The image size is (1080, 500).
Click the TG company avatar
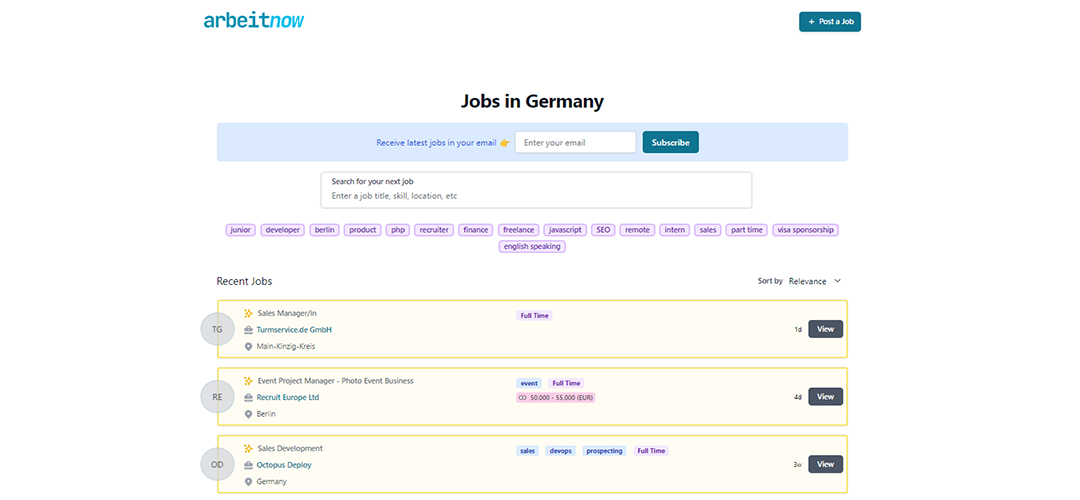pyautogui.click(x=217, y=329)
